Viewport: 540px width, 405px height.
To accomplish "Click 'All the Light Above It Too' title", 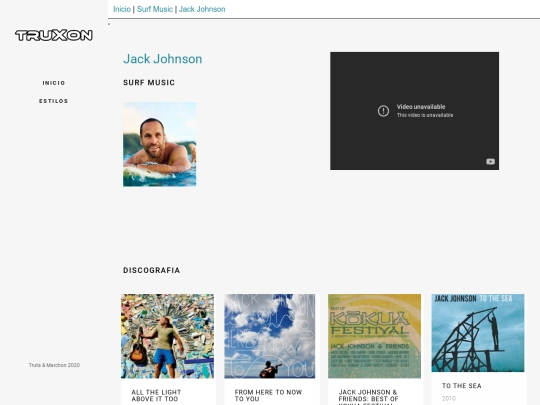I will (x=156, y=395).
